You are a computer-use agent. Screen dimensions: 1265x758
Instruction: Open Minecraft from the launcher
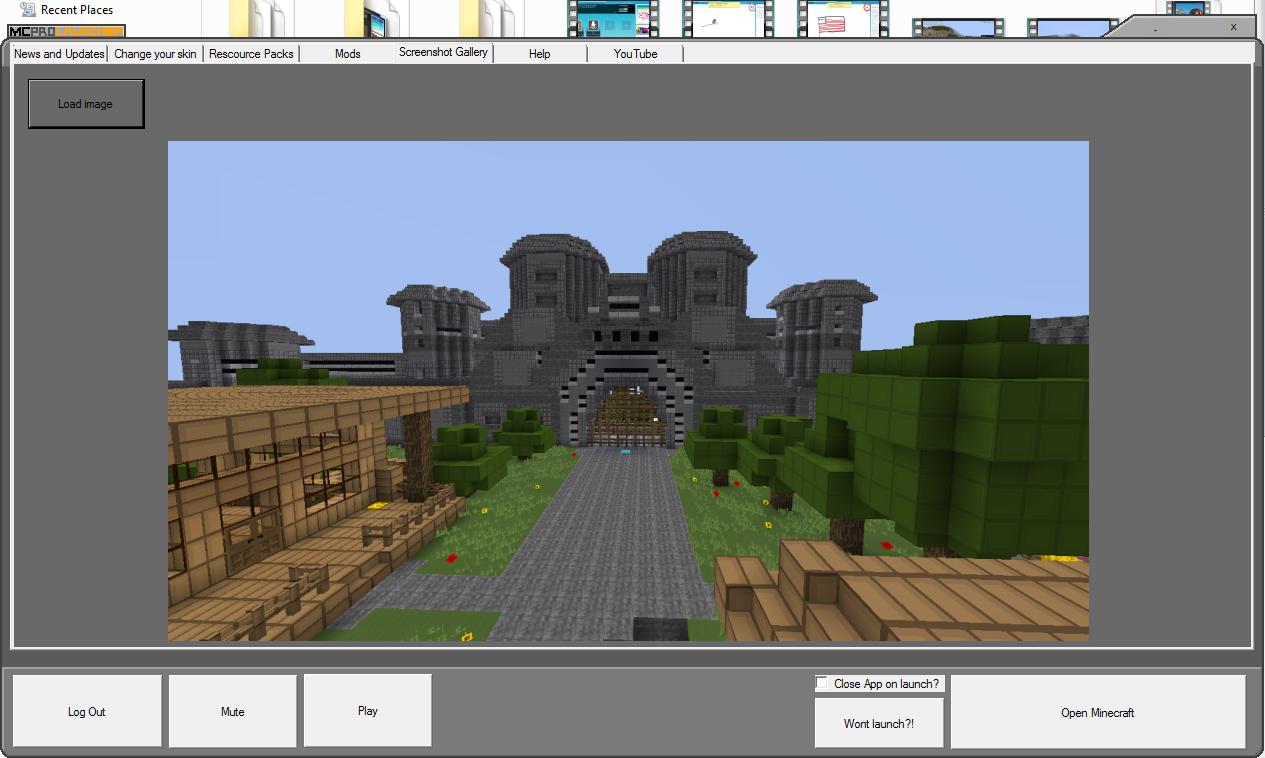point(1097,712)
